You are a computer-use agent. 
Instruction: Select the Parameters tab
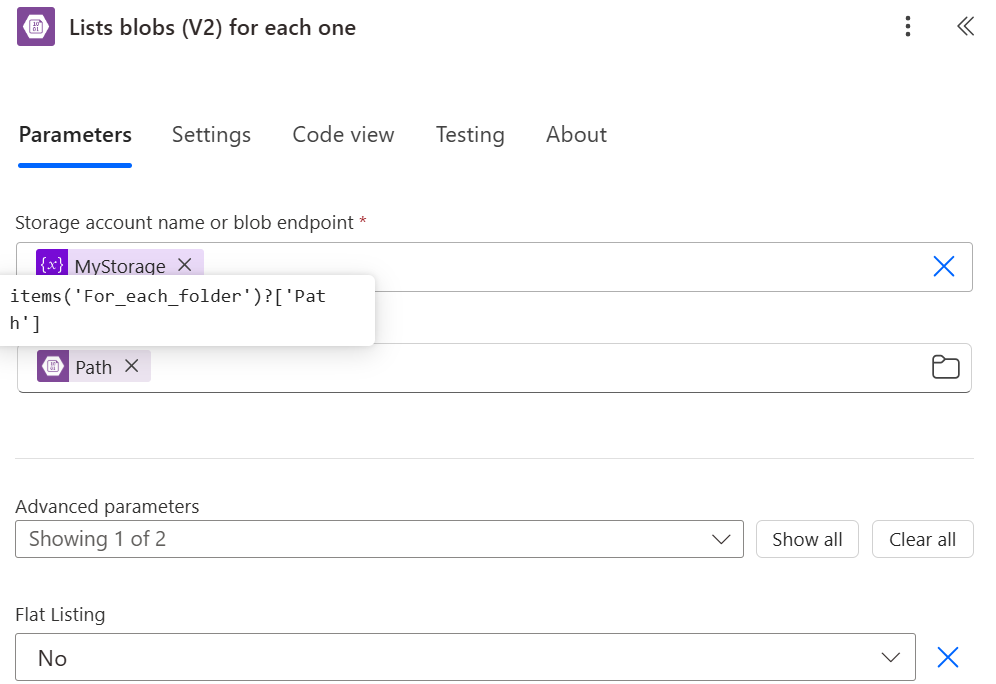click(x=75, y=135)
